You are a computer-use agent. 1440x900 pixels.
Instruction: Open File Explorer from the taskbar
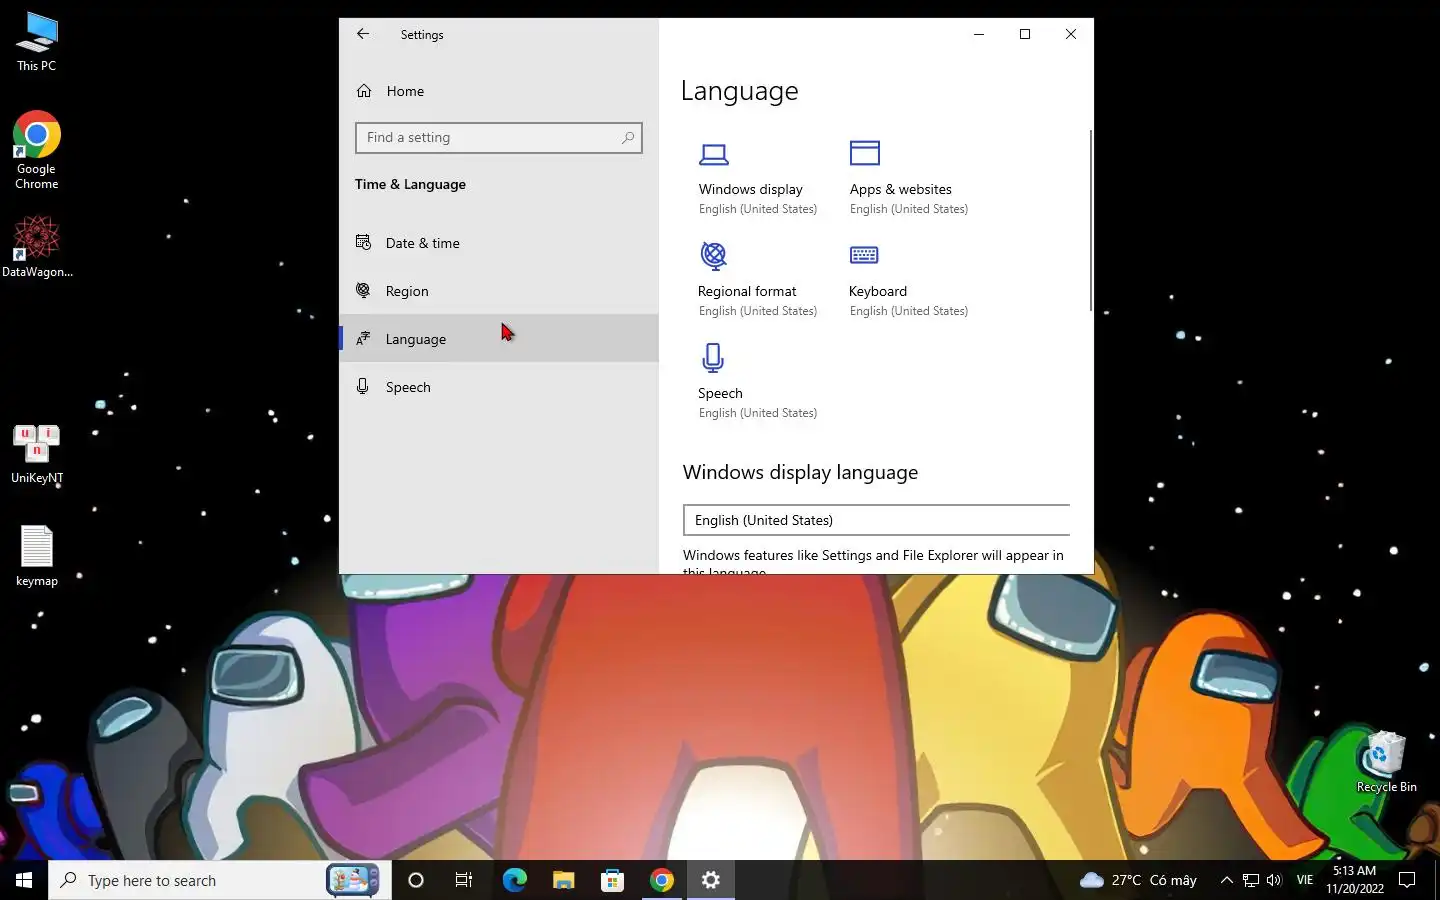pos(563,880)
